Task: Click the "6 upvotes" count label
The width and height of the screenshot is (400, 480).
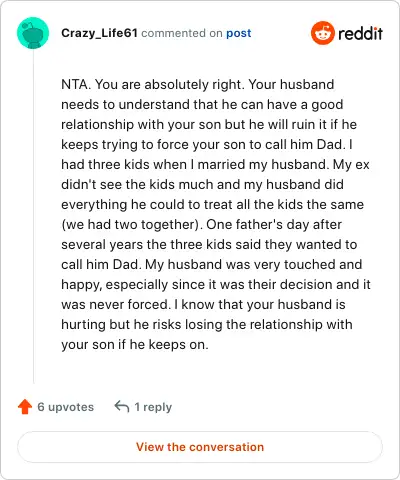Action: tap(66, 407)
